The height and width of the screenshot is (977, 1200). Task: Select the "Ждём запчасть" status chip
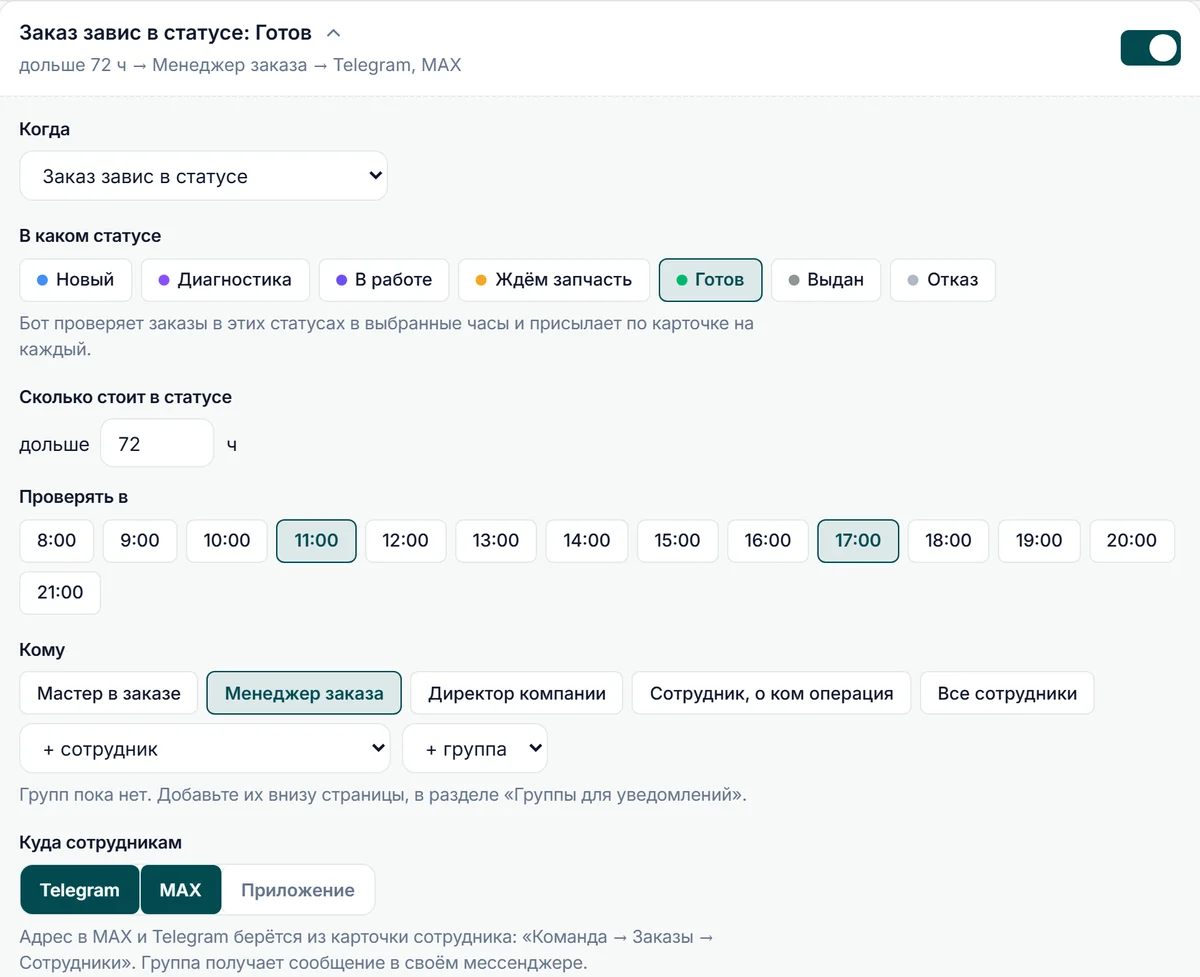point(554,280)
